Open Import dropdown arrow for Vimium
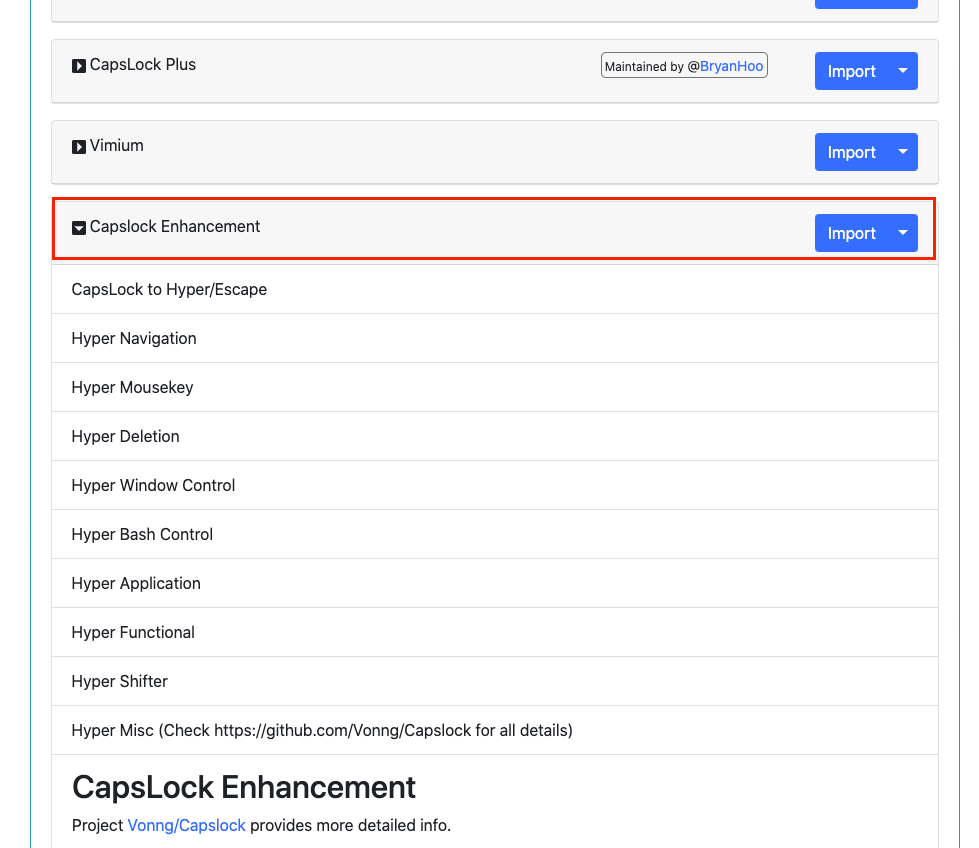The width and height of the screenshot is (979, 848). (x=903, y=152)
